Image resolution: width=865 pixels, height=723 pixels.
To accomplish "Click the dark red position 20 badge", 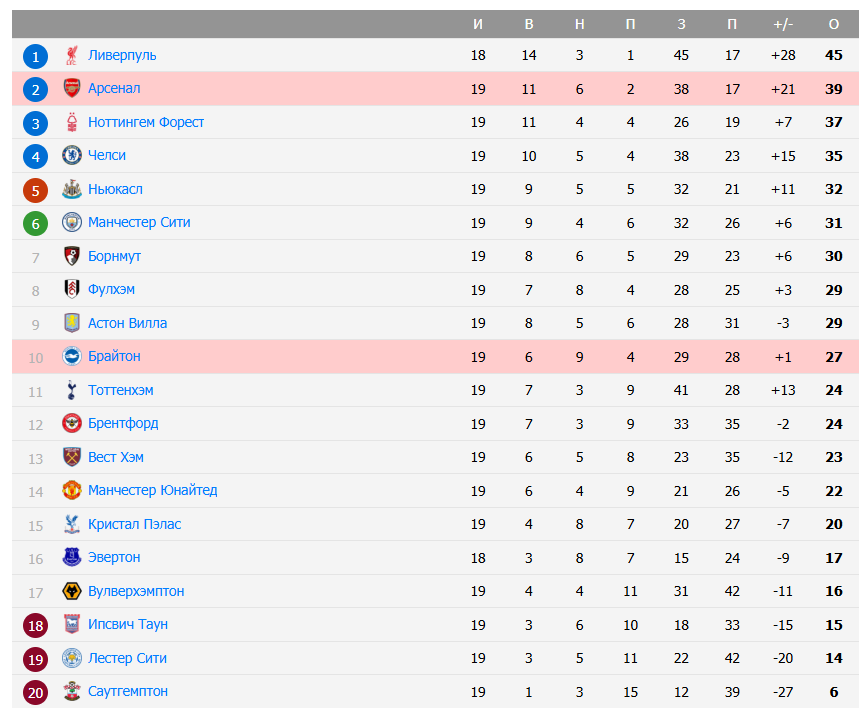I will tap(36, 692).
